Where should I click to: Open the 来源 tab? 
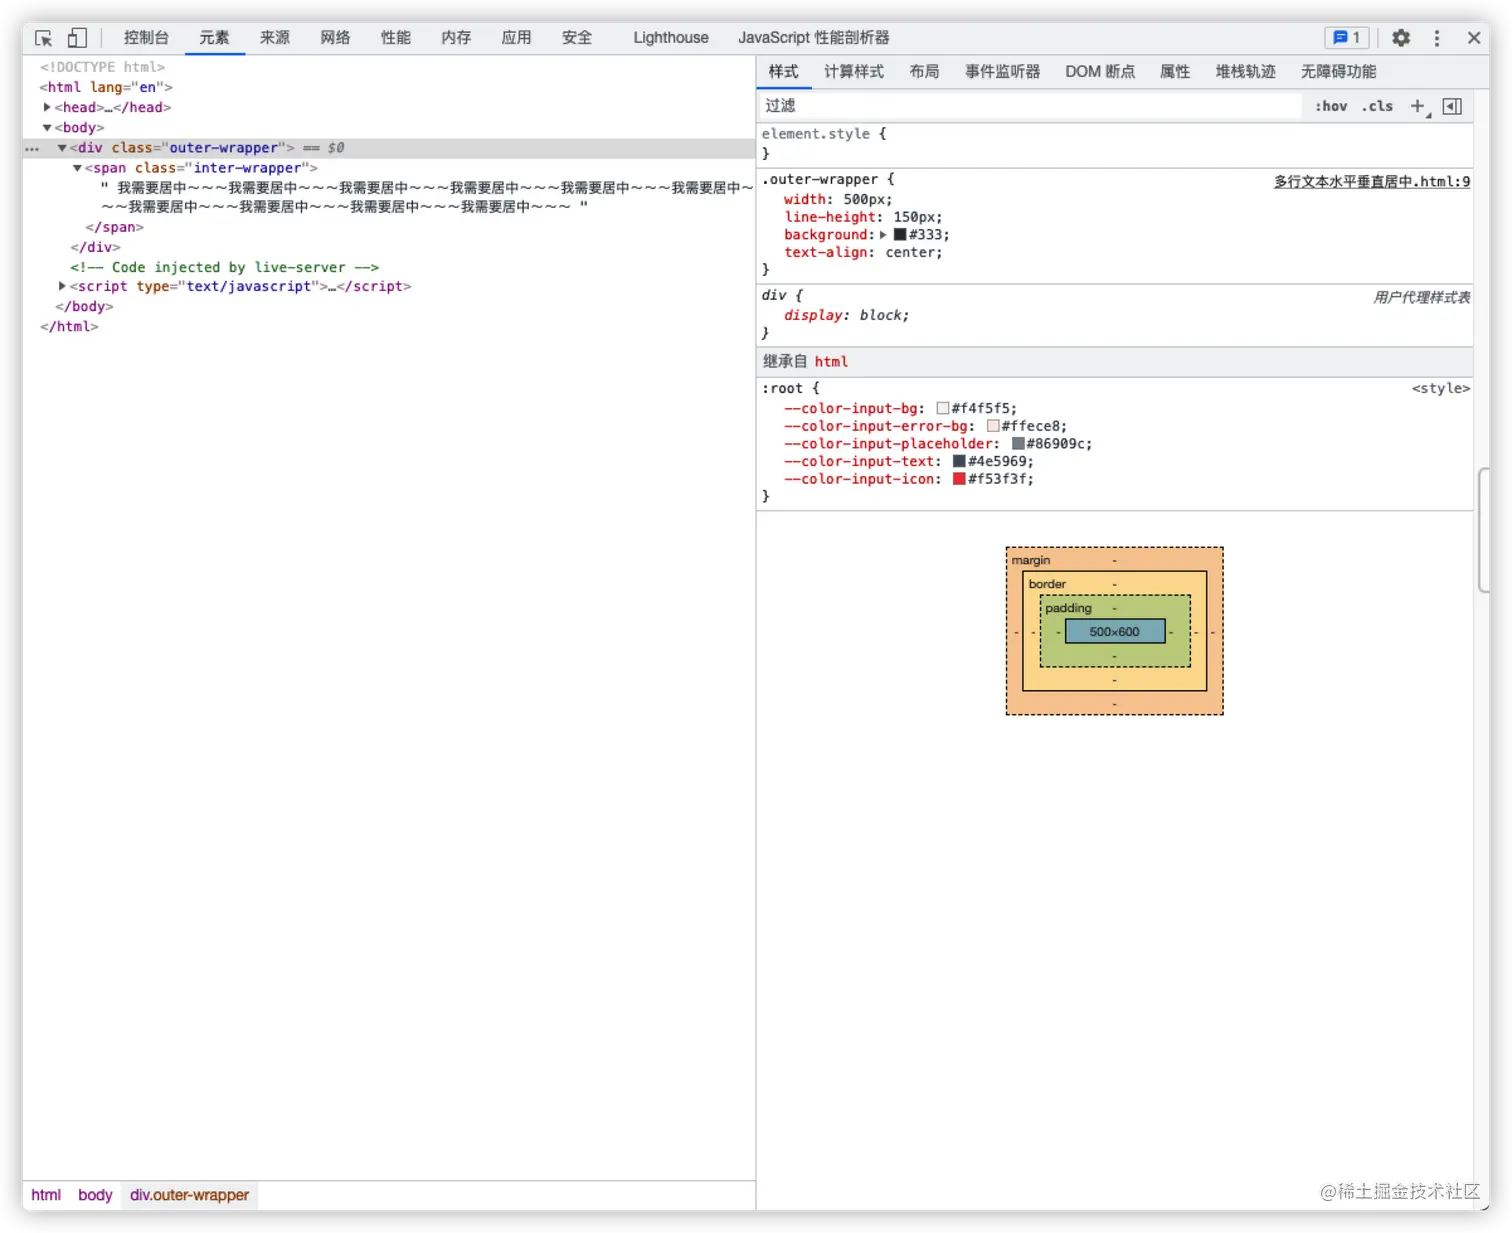275,38
